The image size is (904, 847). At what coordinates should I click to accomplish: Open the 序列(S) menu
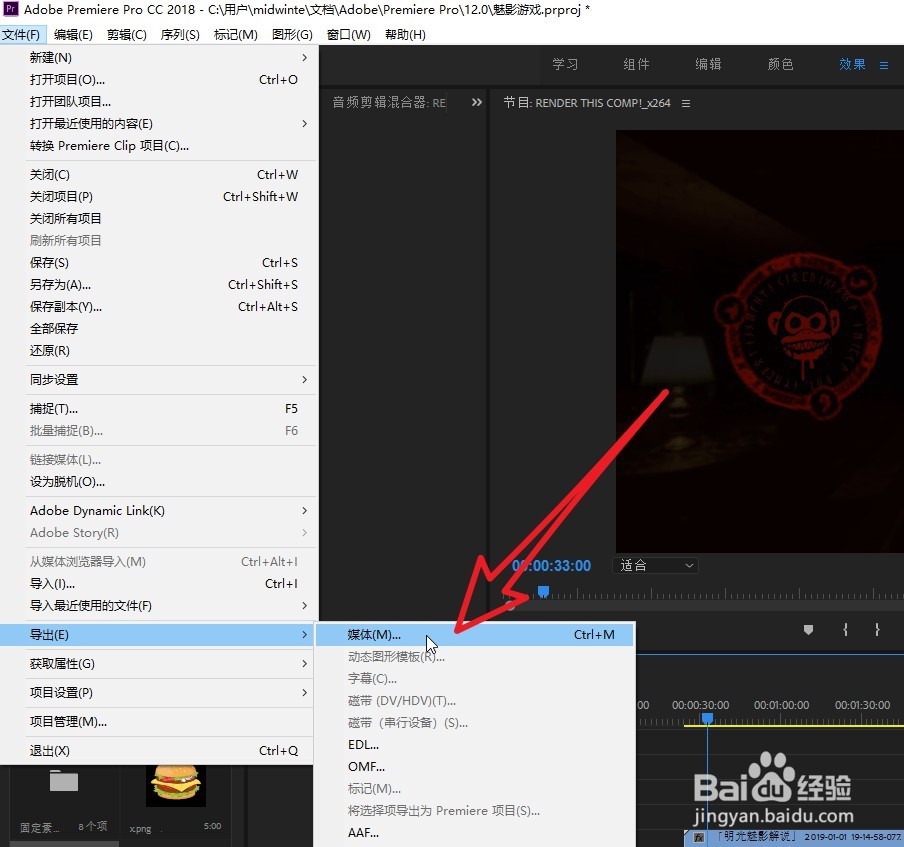(180, 35)
